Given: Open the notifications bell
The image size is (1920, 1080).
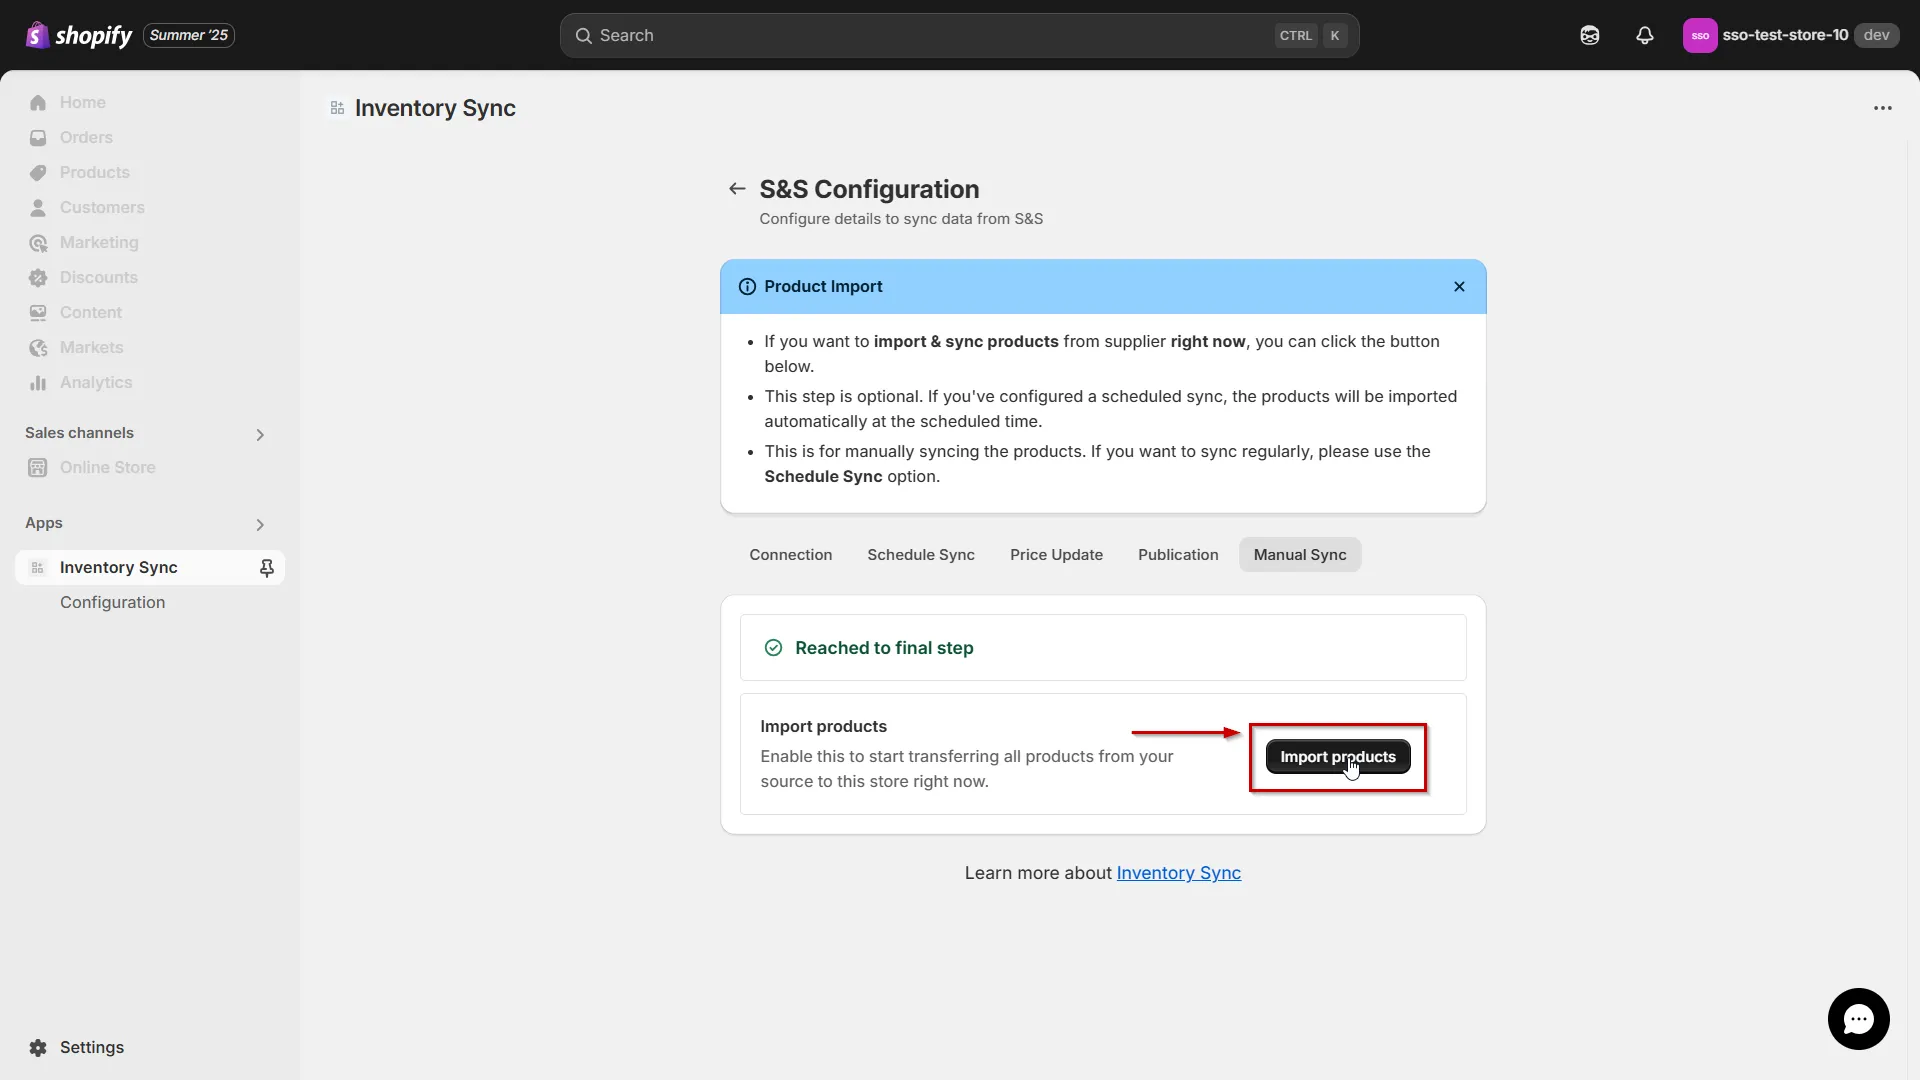Looking at the screenshot, I should click(x=1645, y=35).
